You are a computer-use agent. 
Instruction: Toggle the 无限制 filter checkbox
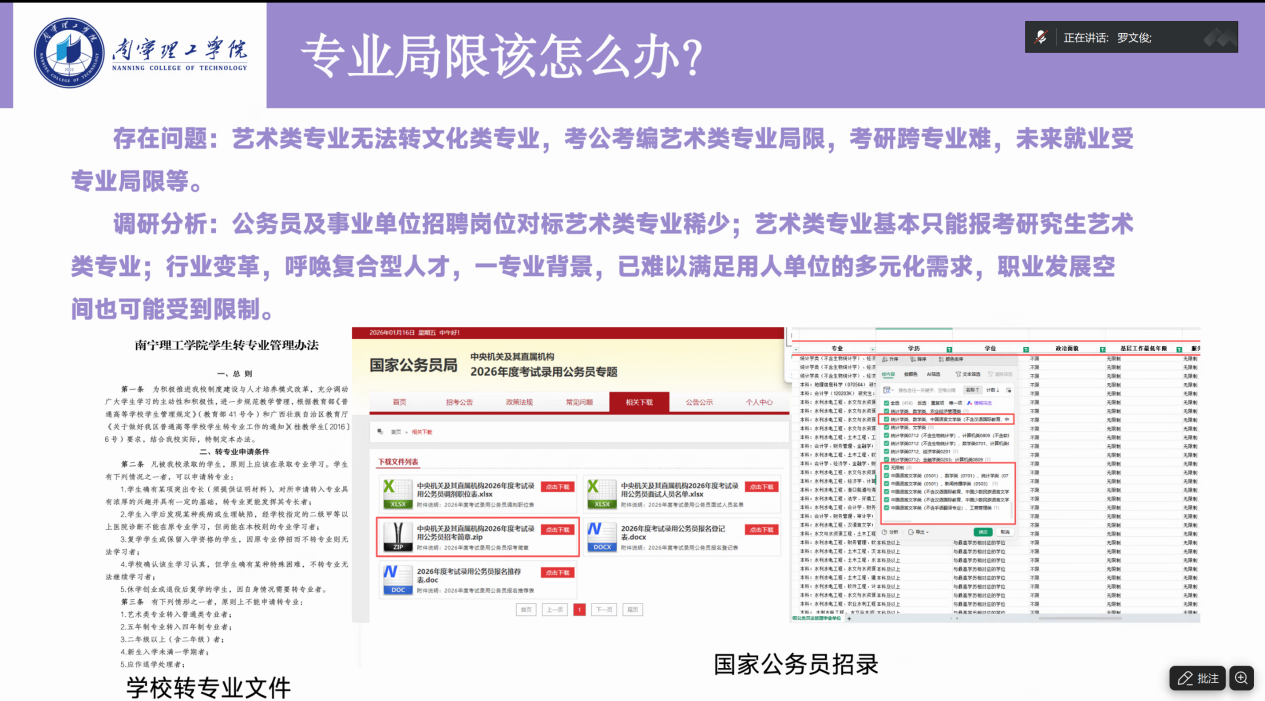[886, 467]
